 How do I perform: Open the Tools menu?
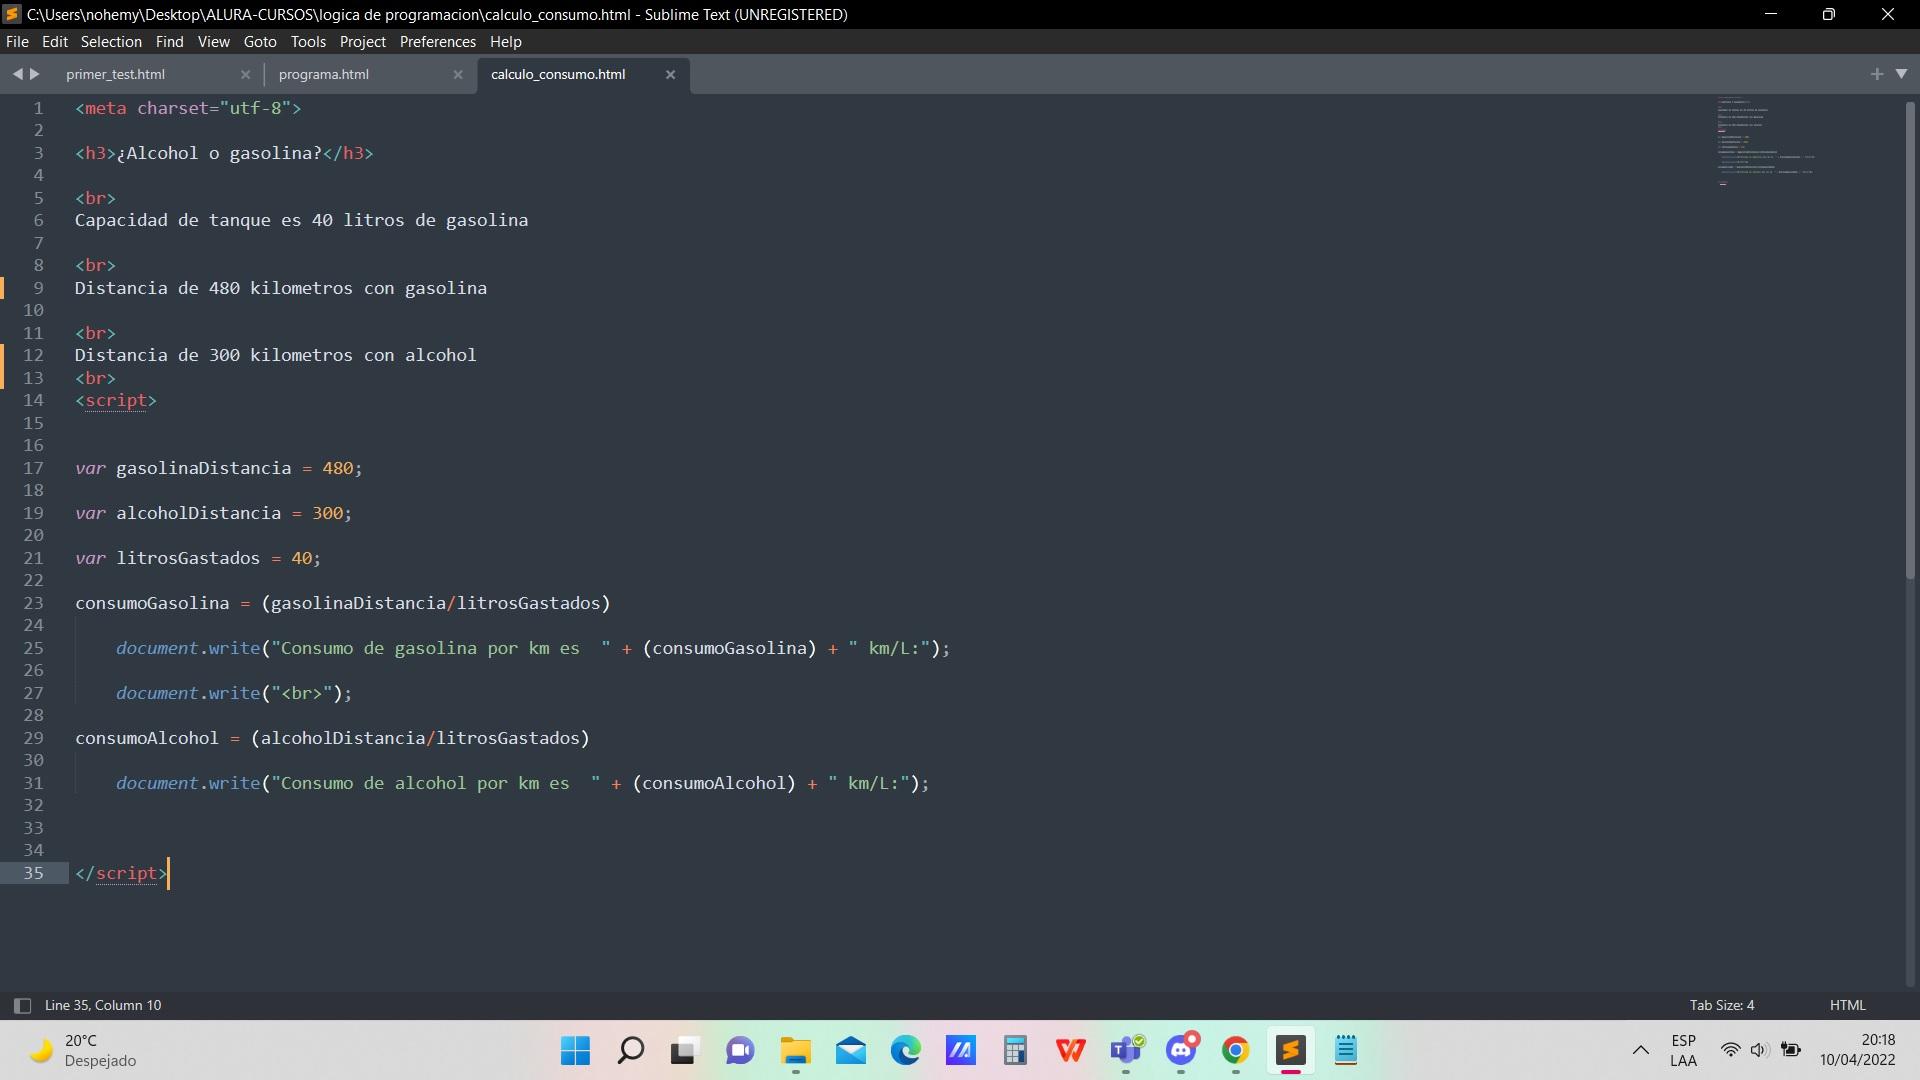(308, 42)
